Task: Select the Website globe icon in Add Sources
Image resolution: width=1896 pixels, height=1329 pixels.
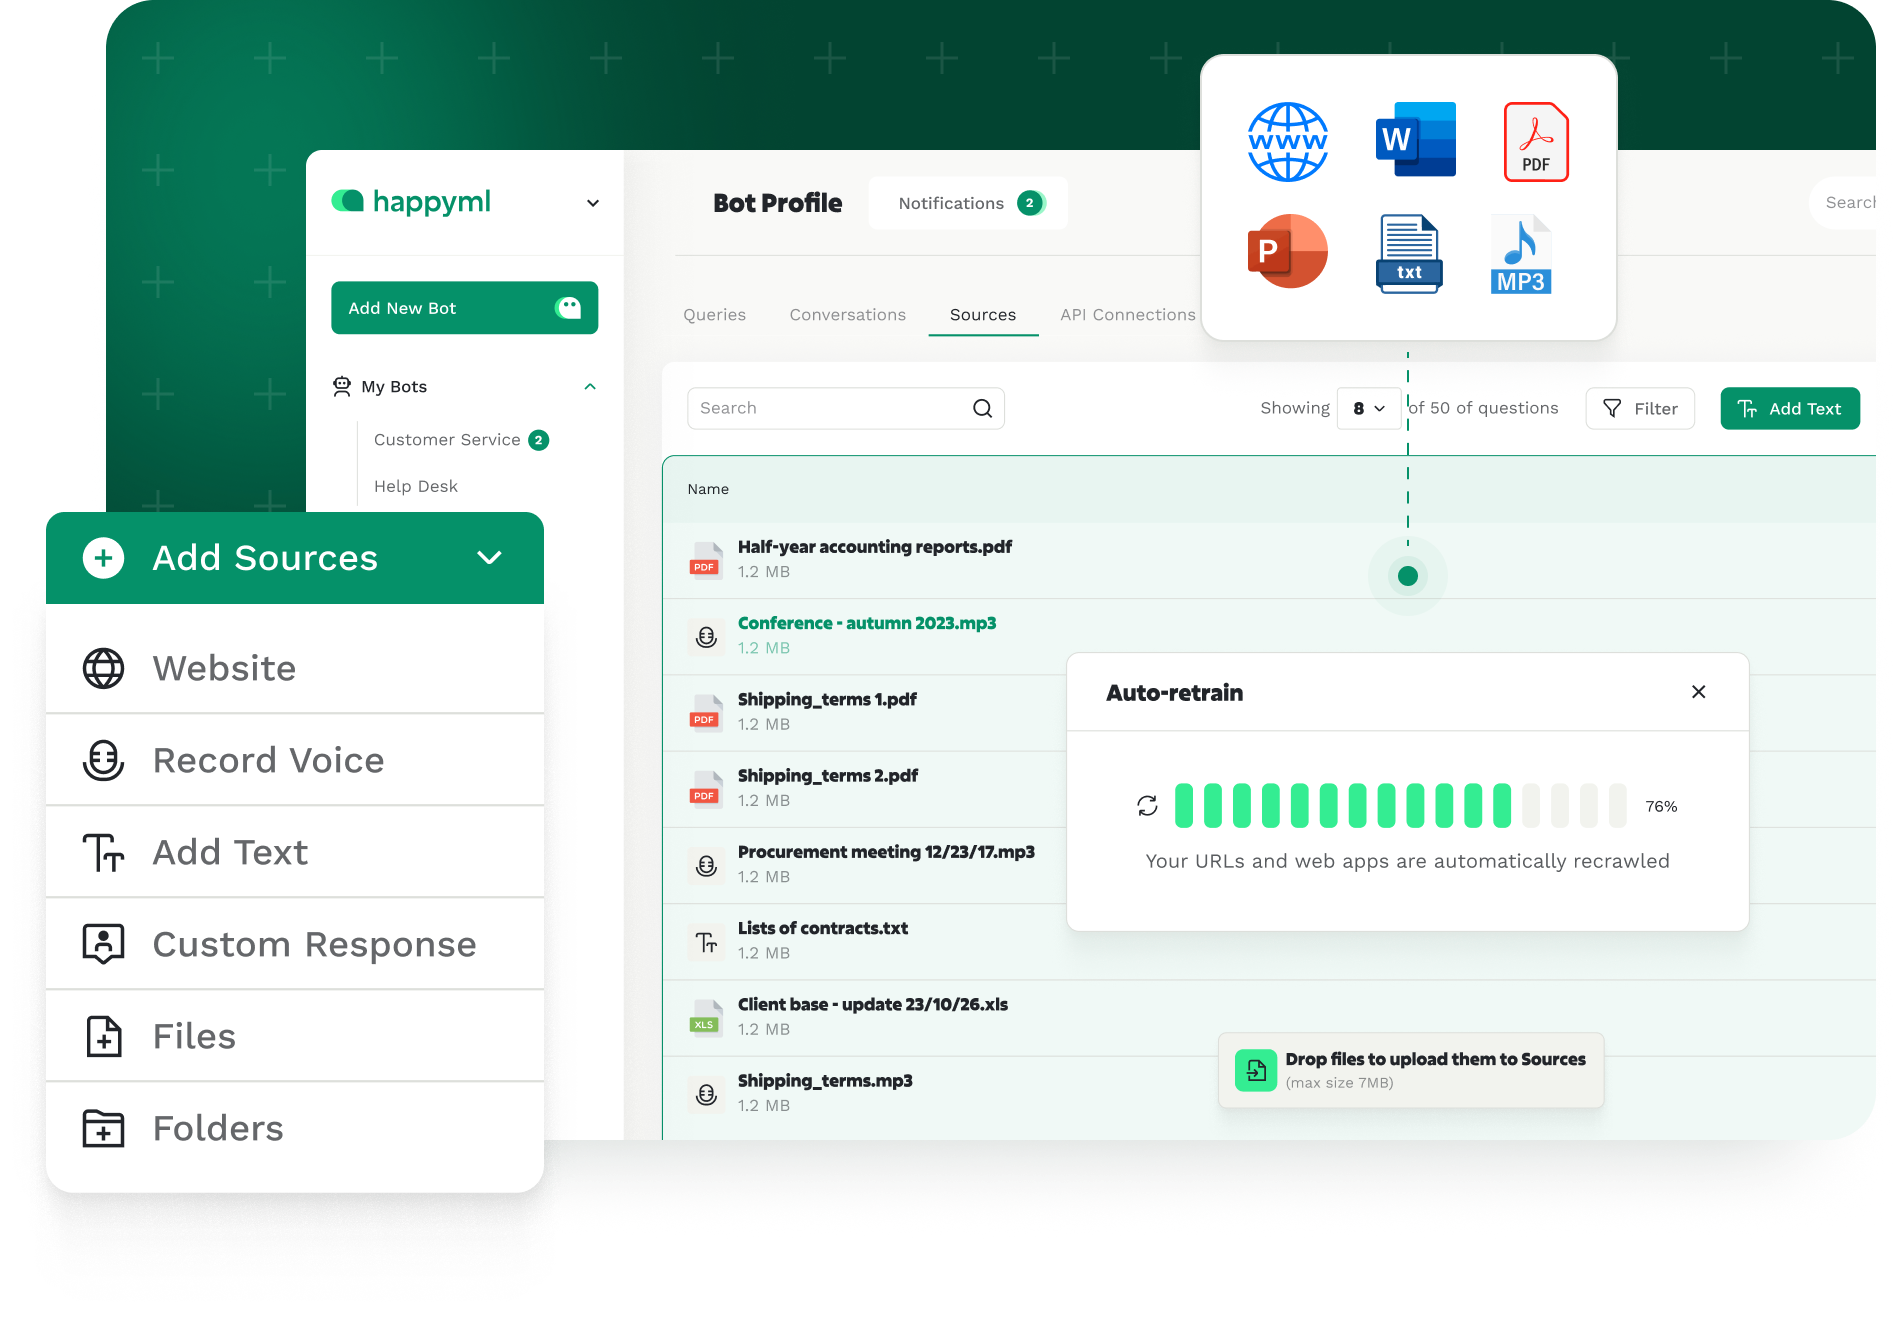Action: pos(103,668)
